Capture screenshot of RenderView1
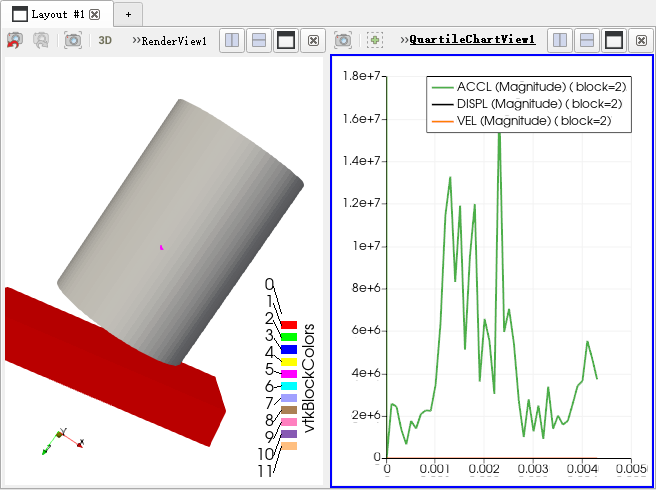The width and height of the screenshot is (656, 490). pos(72,41)
